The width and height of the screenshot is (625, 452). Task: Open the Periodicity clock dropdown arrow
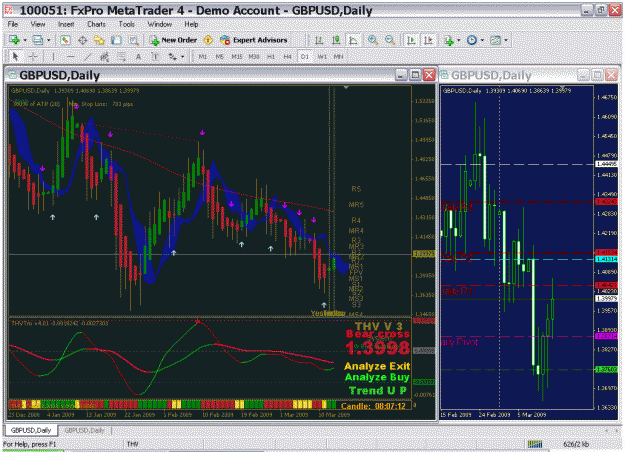(x=482, y=40)
